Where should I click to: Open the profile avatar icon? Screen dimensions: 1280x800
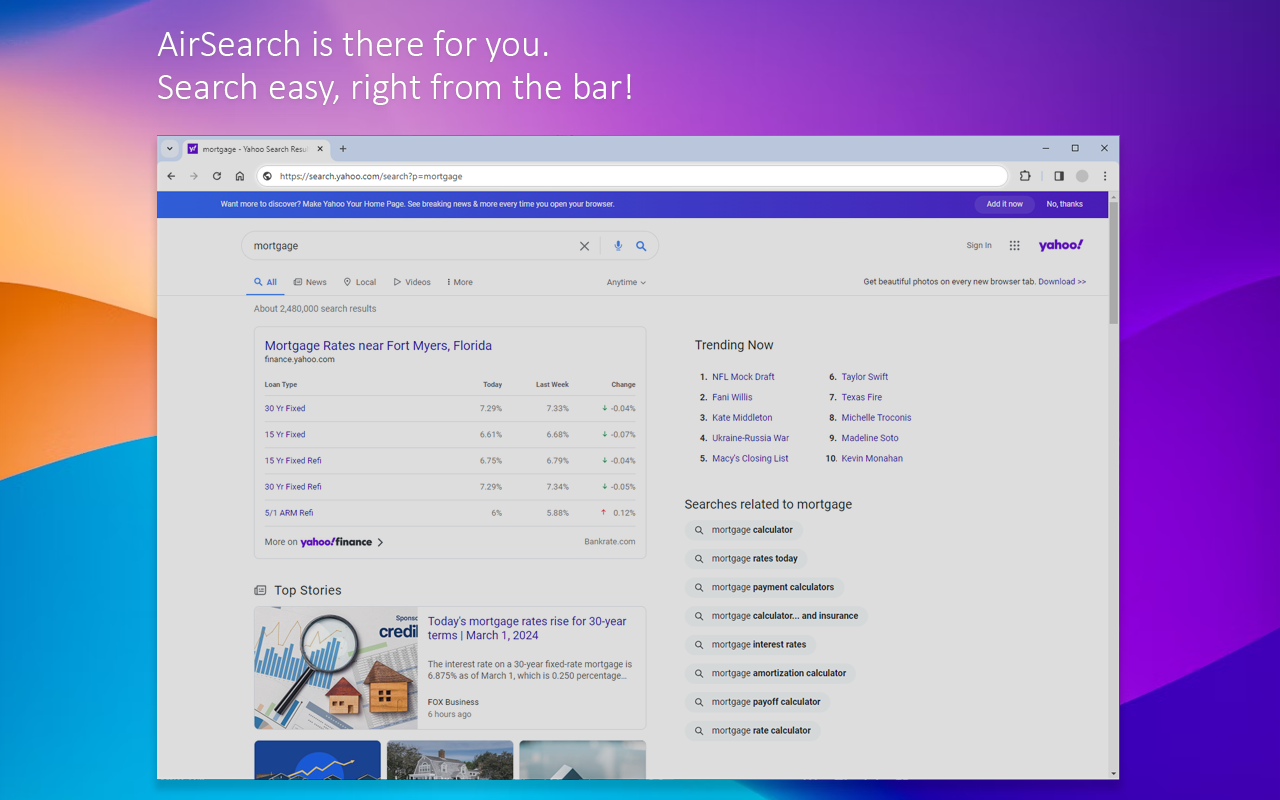click(x=1082, y=176)
